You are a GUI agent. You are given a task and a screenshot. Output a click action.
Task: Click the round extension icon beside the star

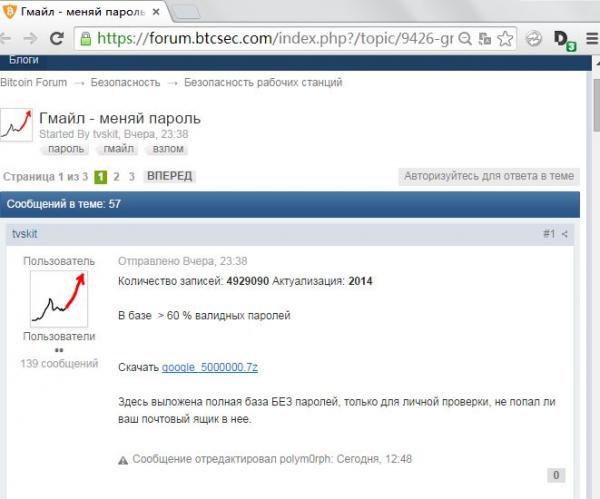[x=534, y=39]
